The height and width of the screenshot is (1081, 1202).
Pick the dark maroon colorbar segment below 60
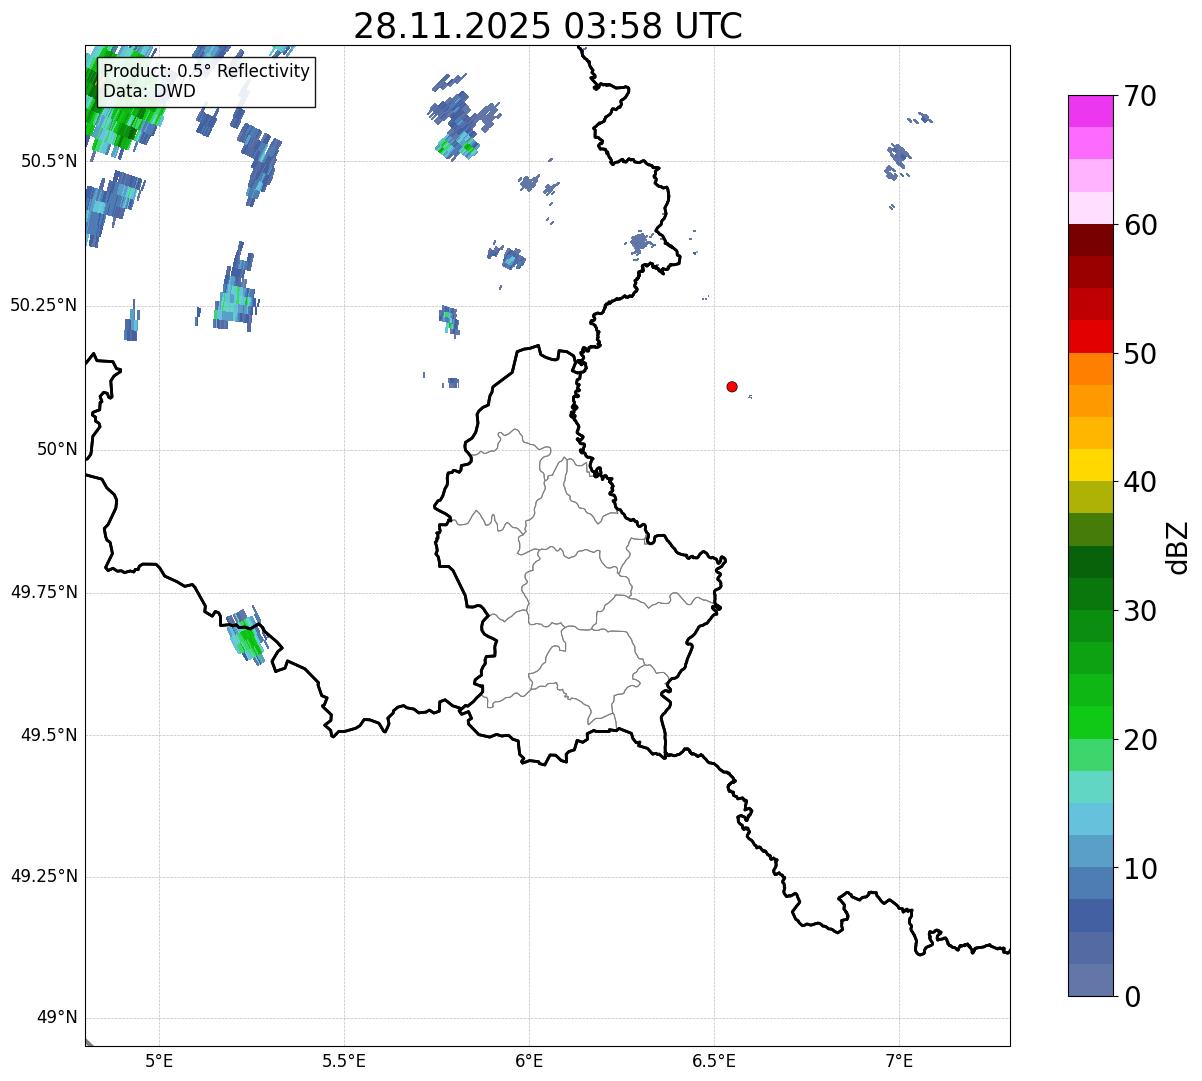pyautogui.click(x=1091, y=240)
